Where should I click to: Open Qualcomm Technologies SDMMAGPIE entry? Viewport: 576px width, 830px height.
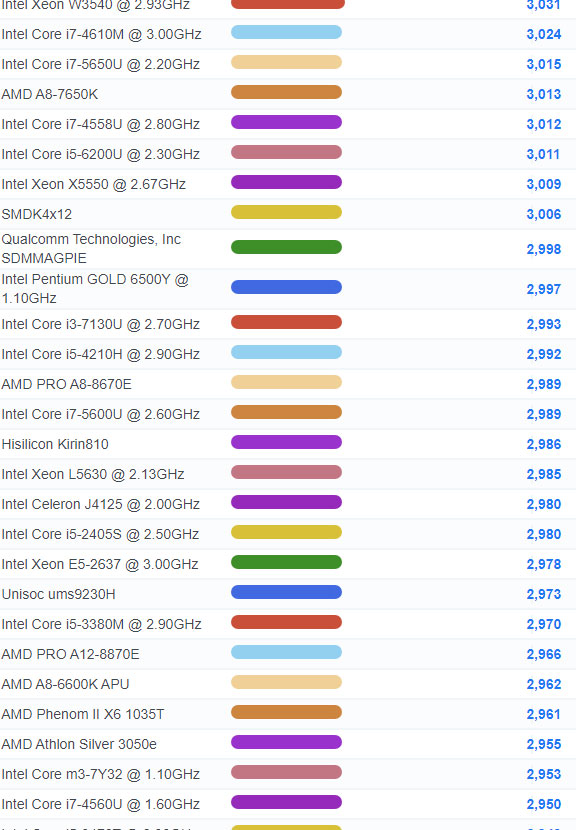91,249
